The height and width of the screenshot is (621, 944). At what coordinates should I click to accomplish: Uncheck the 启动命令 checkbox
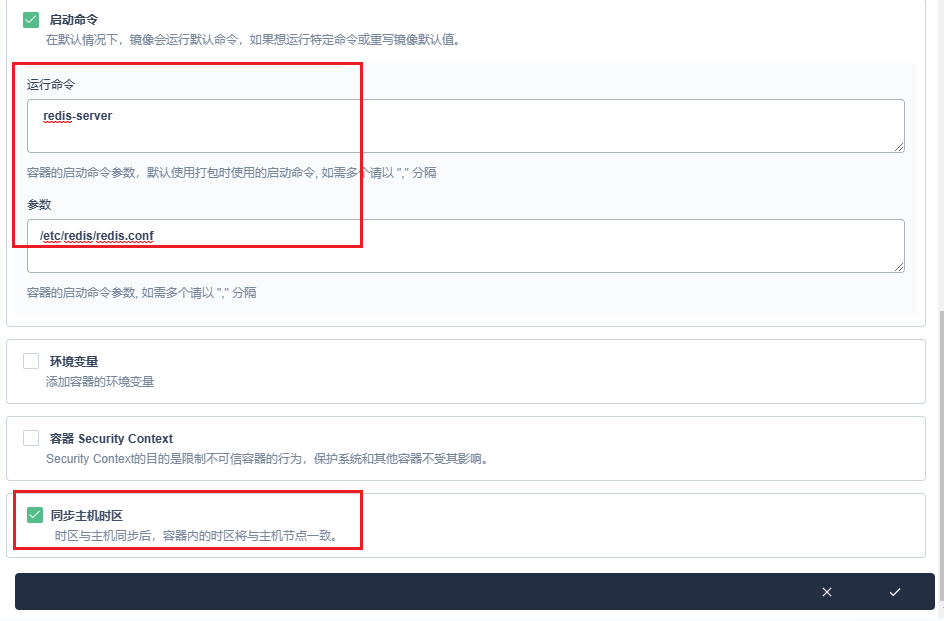pyautogui.click(x=31, y=19)
